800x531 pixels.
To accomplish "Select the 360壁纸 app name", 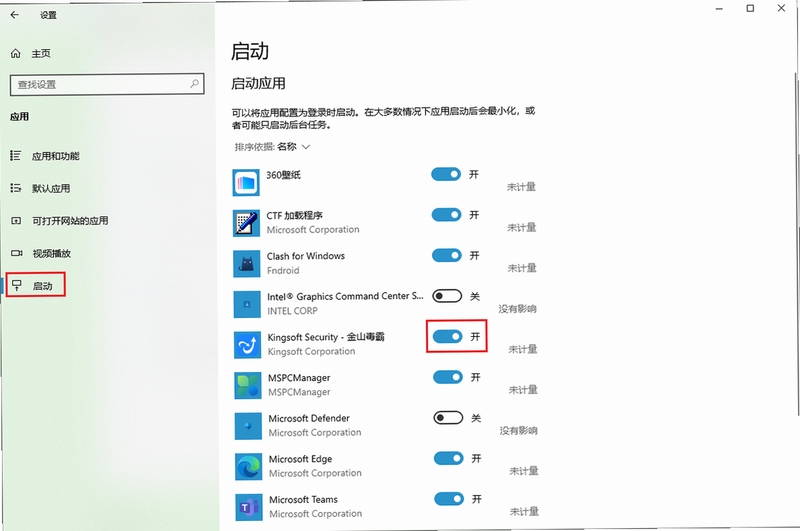I will pos(283,175).
